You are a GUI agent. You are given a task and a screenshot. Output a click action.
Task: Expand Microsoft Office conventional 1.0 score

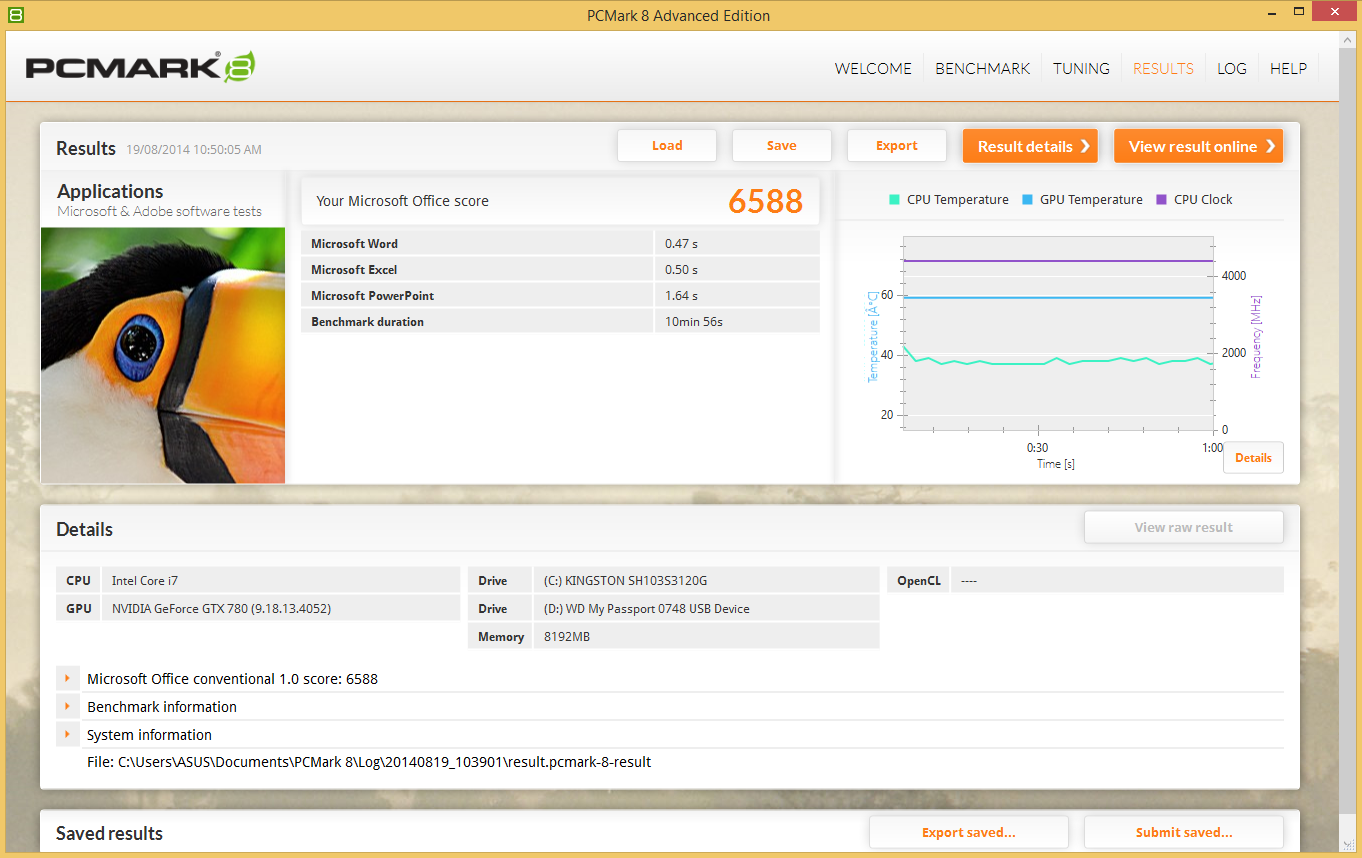point(67,679)
